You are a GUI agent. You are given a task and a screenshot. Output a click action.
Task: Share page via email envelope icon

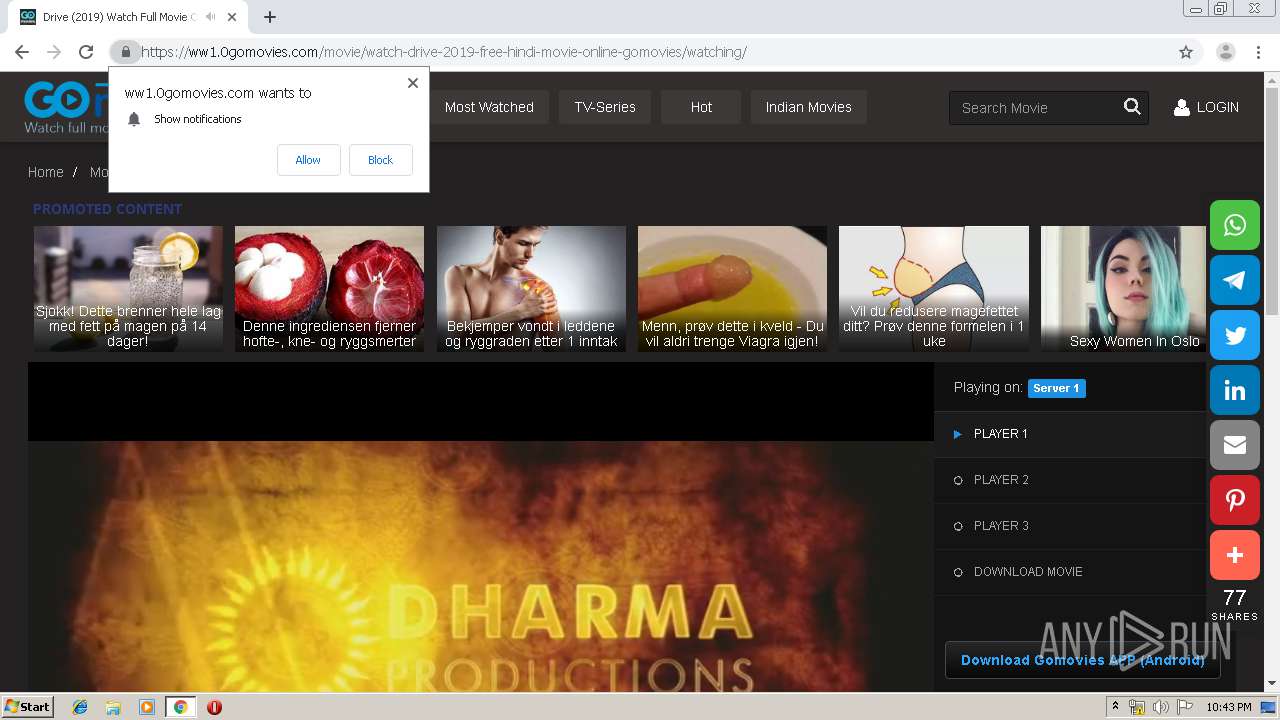coord(1235,445)
